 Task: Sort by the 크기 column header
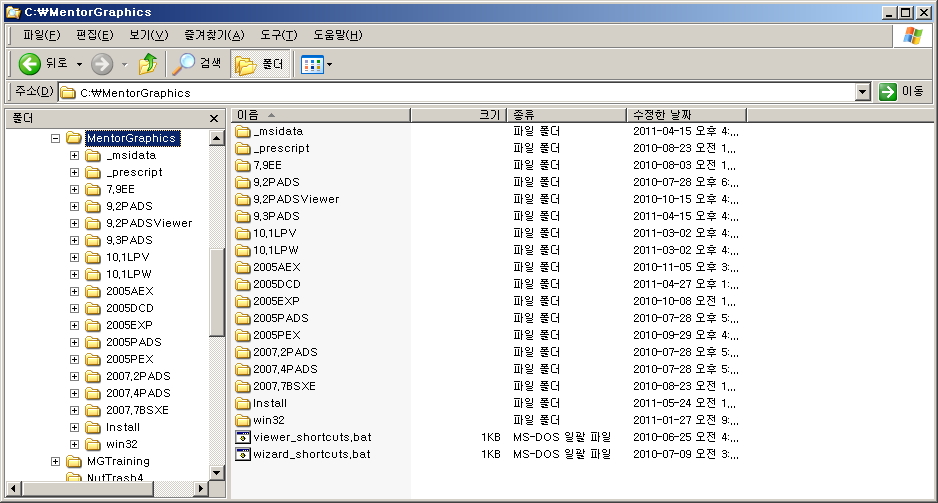click(x=459, y=114)
